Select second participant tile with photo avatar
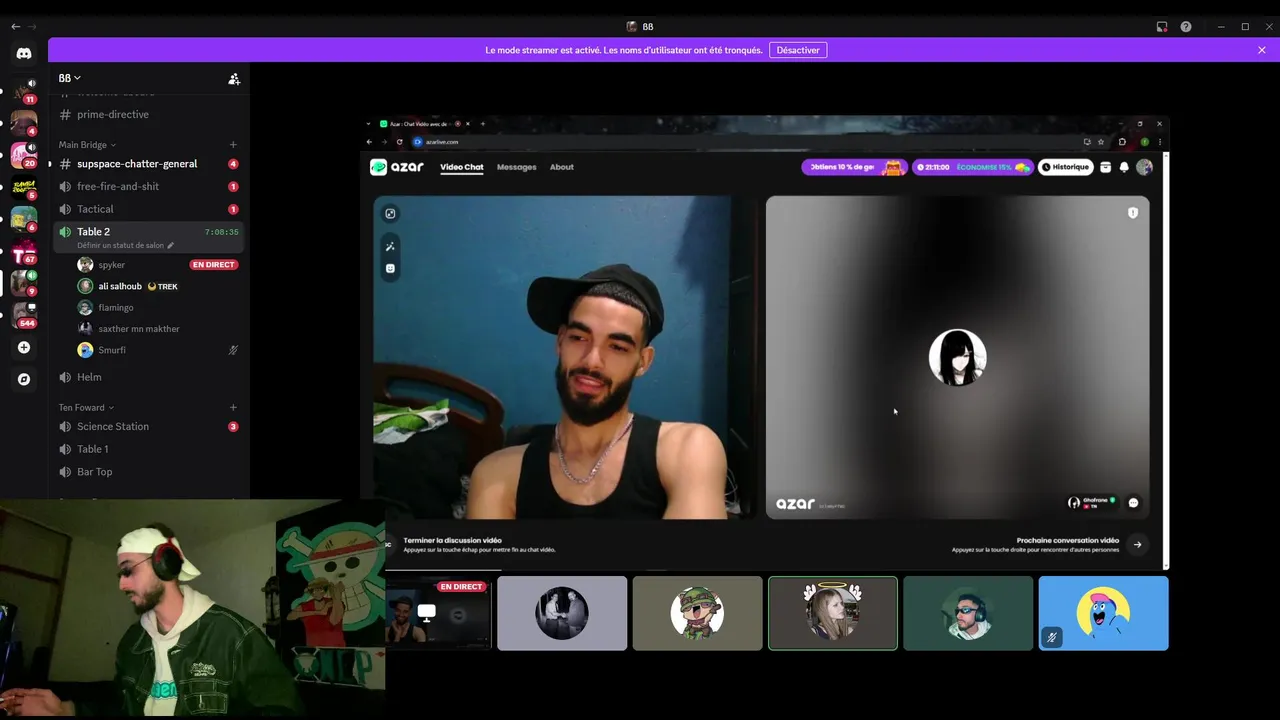 pyautogui.click(x=562, y=613)
